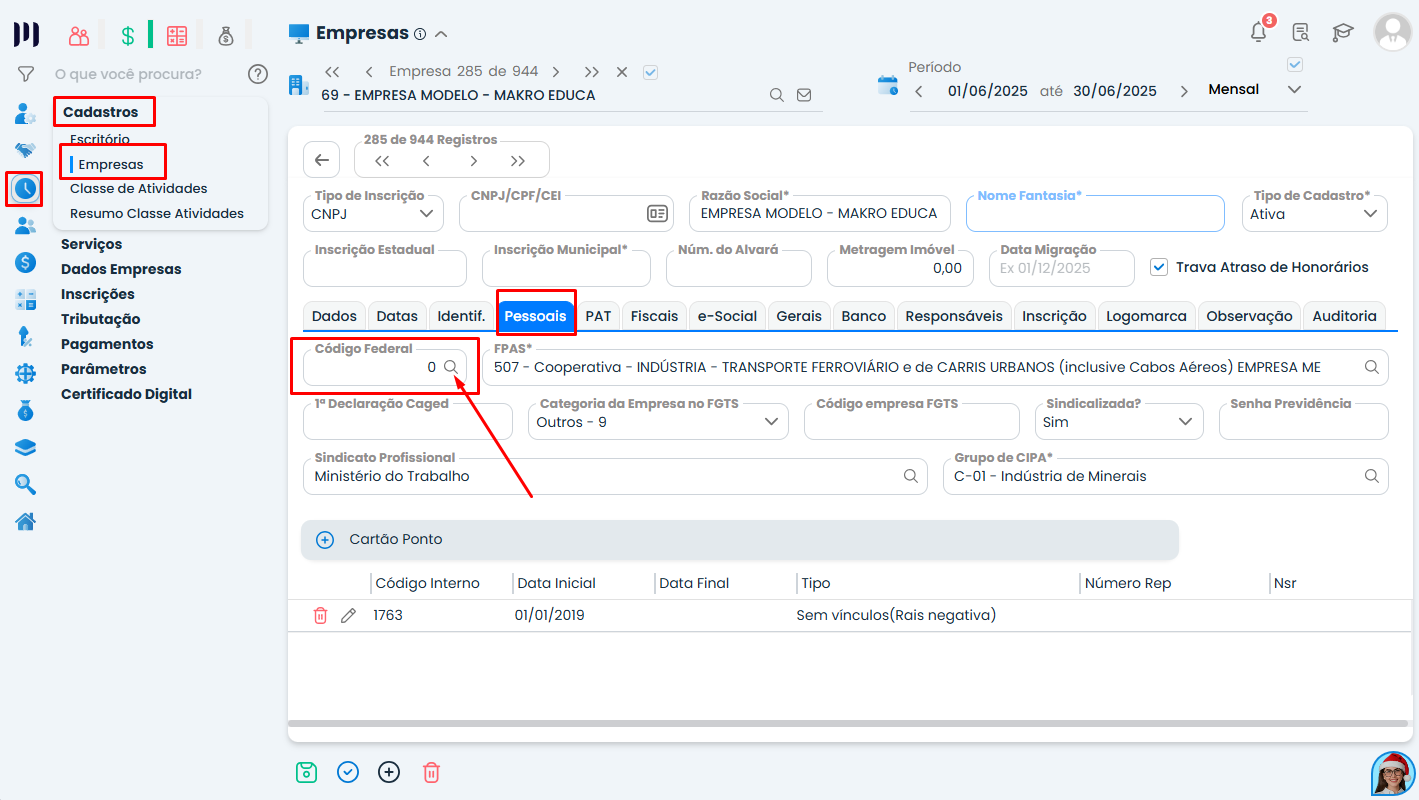Expand the Cartão Ponto section

[x=325, y=540]
